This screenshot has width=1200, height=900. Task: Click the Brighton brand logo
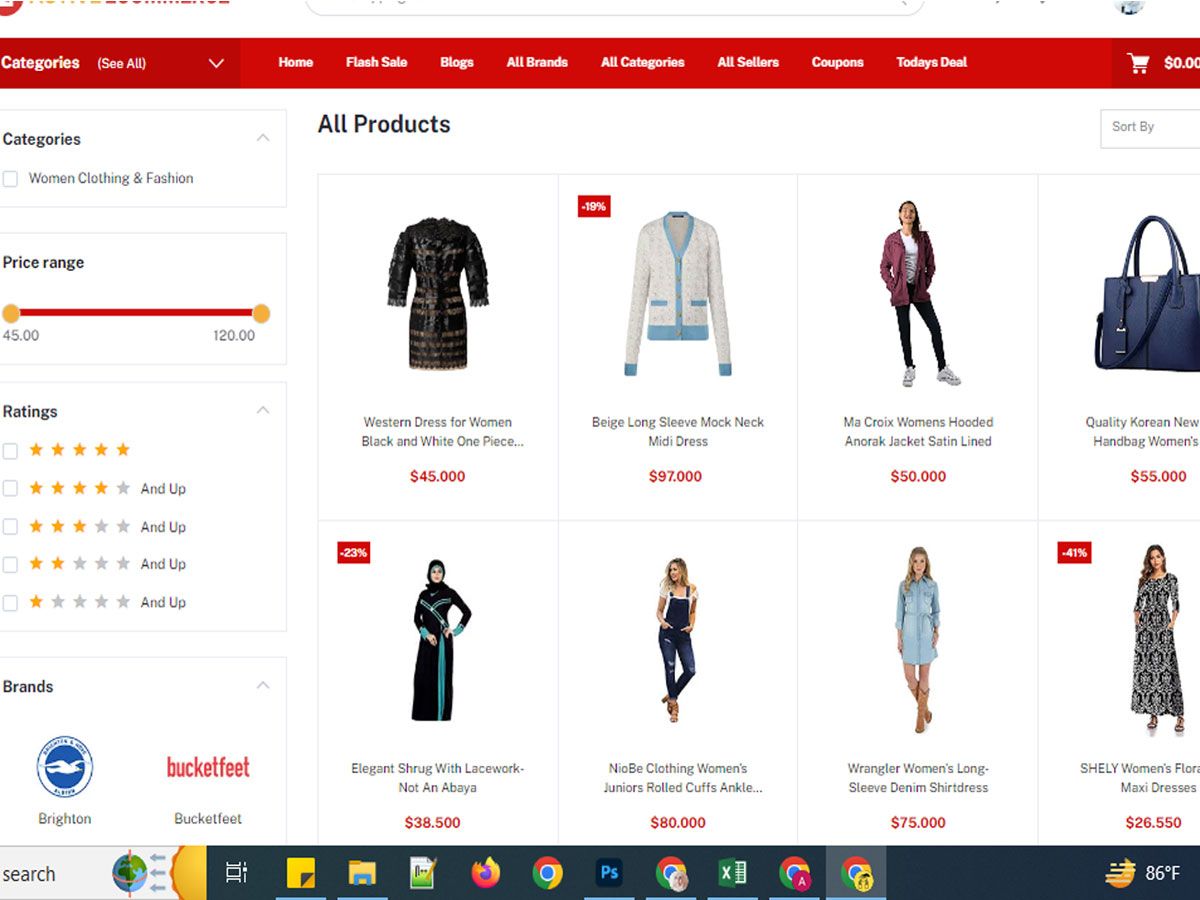pos(65,767)
